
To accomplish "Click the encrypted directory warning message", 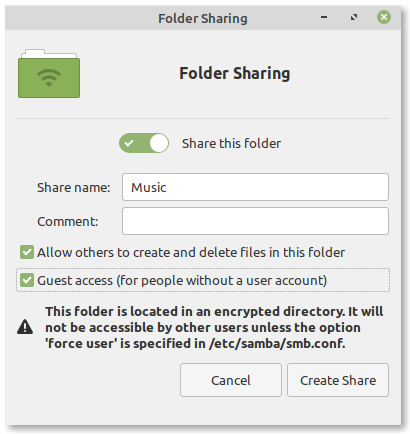I will (214, 327).
